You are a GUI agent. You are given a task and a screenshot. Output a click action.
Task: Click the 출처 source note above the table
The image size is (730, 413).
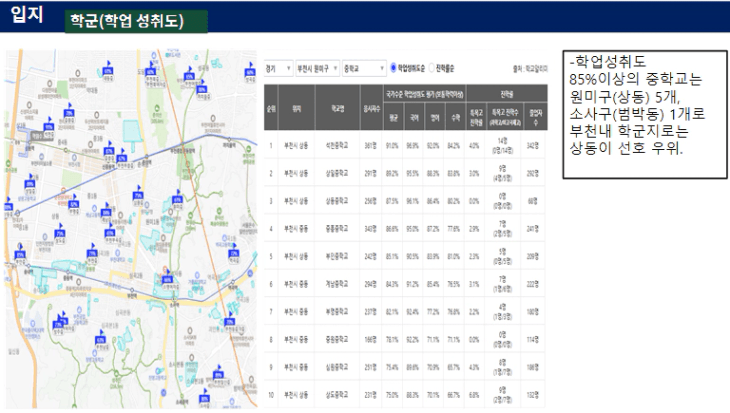[x=530, y=68]
